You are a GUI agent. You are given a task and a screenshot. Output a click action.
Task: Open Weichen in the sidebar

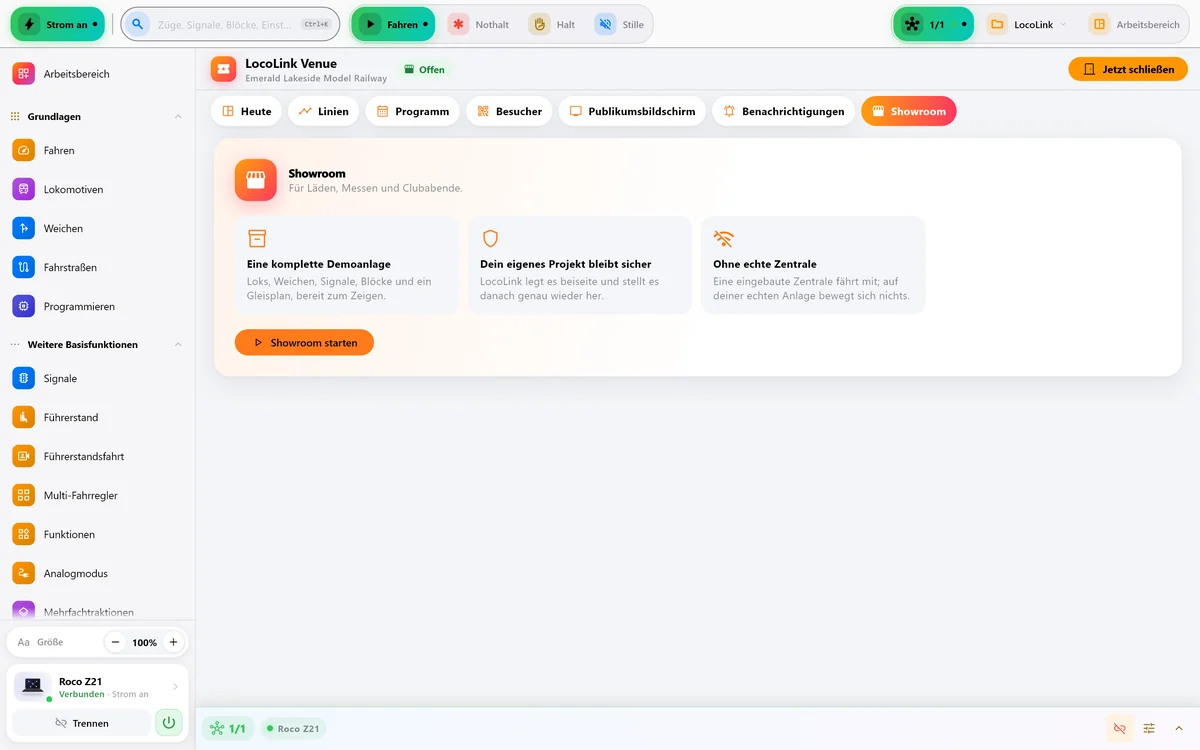[x=97, y=228]
